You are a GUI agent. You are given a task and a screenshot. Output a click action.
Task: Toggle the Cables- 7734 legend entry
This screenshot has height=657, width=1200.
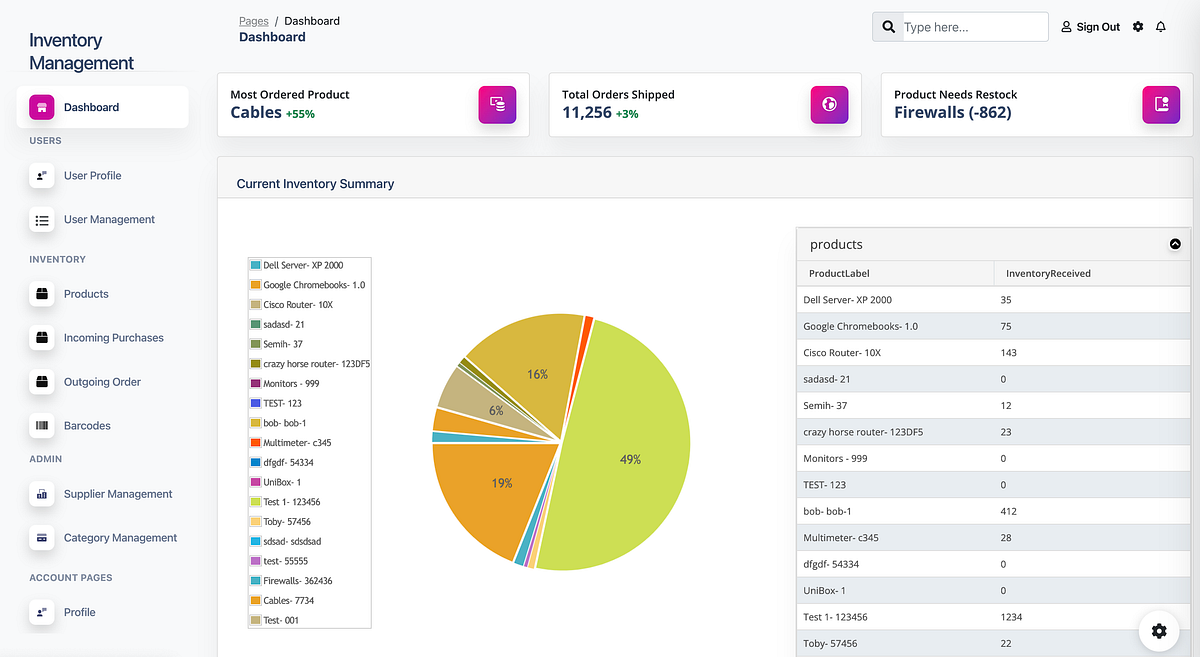coord(291,600)
